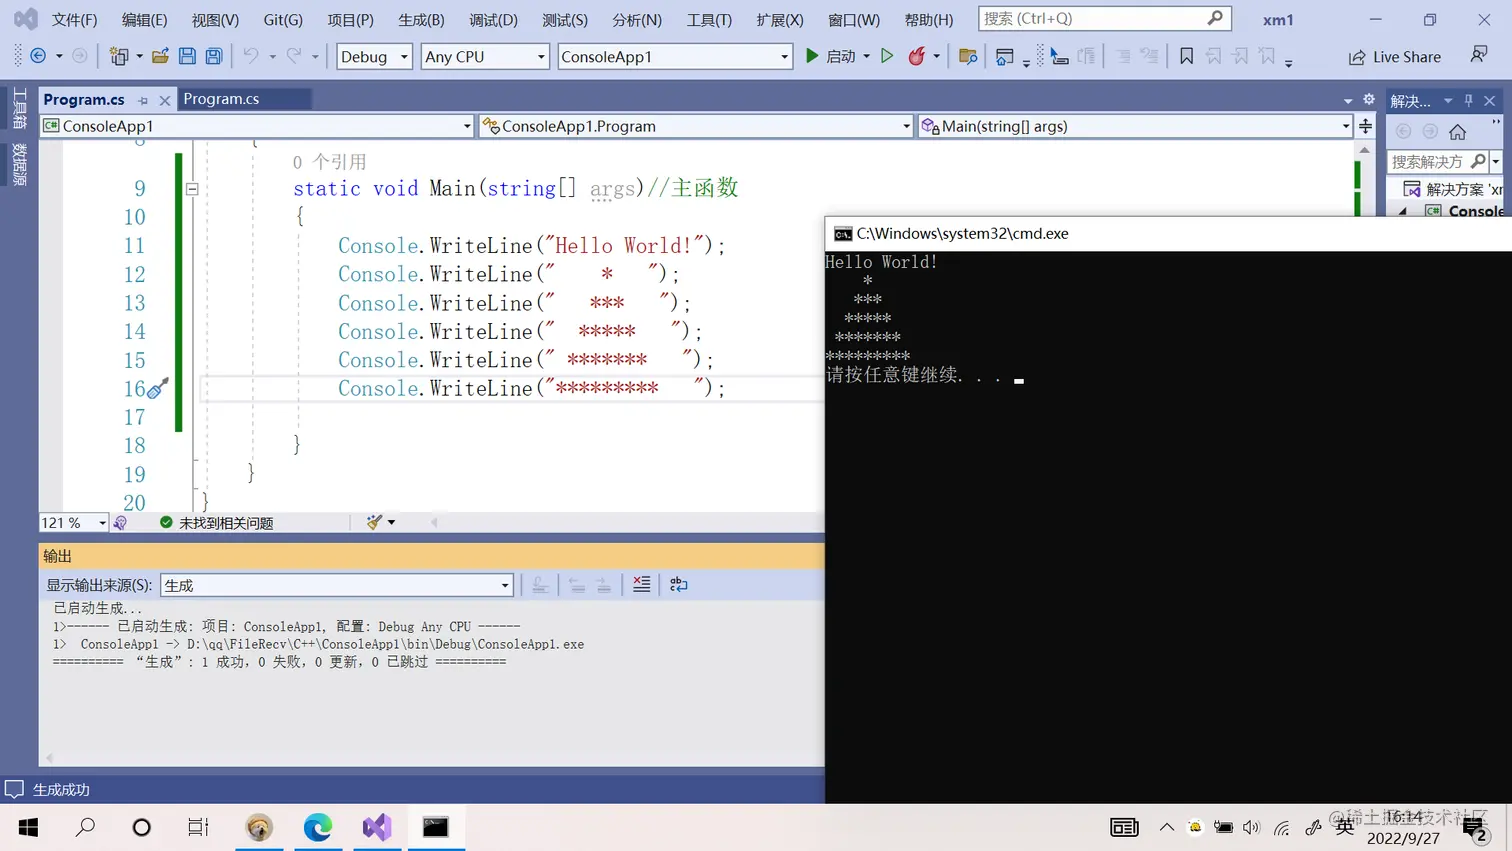The image size is (1512, 851).
Task: Open the 窗口(W) menu
Action: pyautogui.click(x=854, y=19)
